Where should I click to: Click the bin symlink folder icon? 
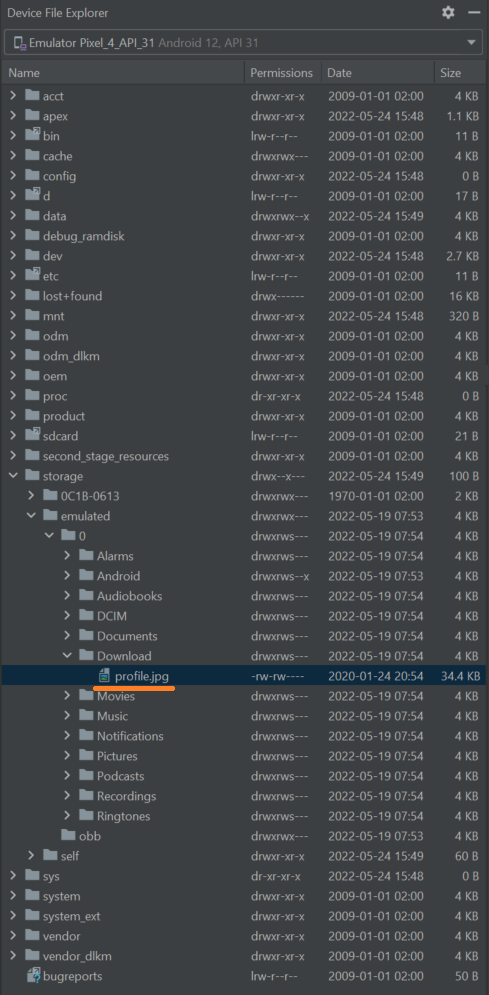point(32,135)
